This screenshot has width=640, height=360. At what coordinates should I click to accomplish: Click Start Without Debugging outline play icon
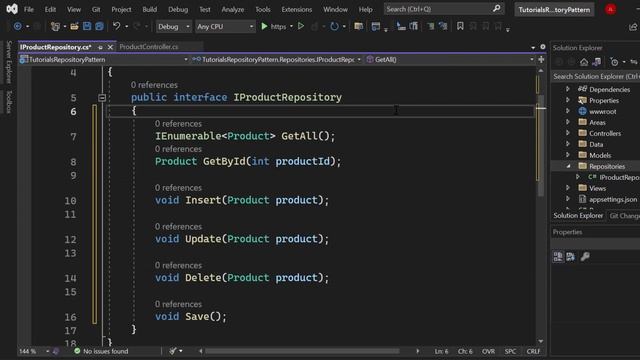coord(301,27)
